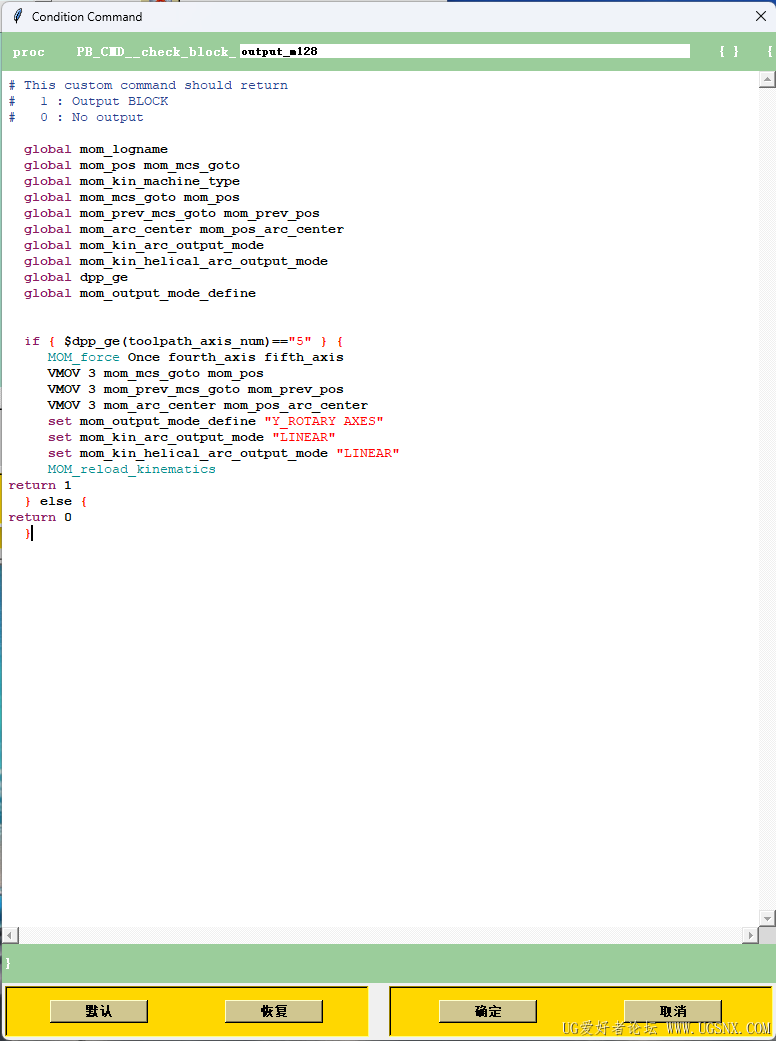The height and width of the screenshot is (1041, 776).
Task: Click the 'return 0' line
Action: click(40, 517)
